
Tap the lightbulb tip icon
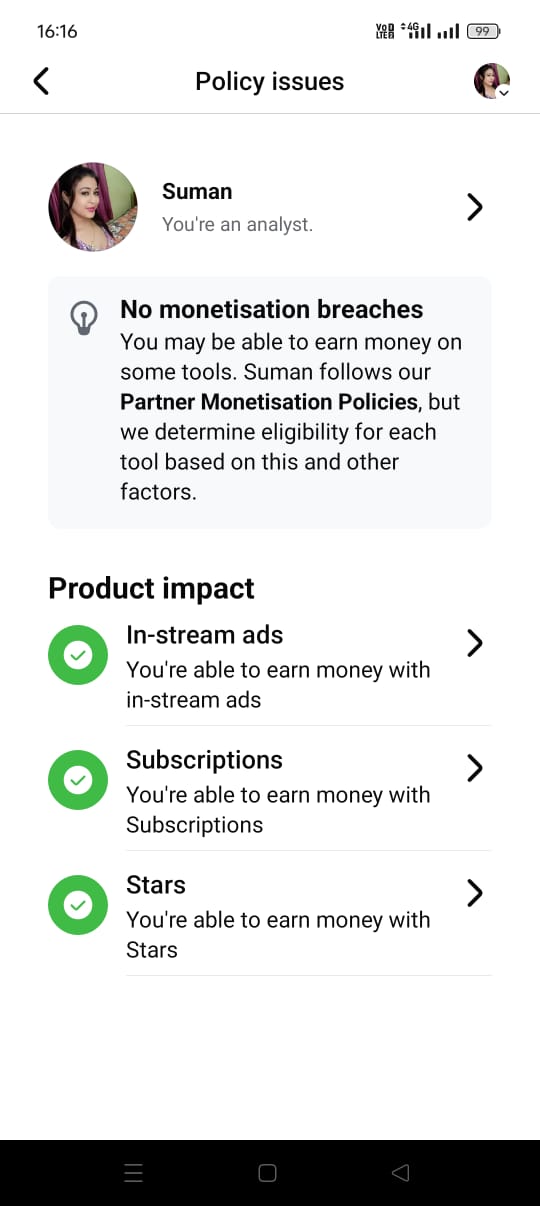click(x=83, y=318)
